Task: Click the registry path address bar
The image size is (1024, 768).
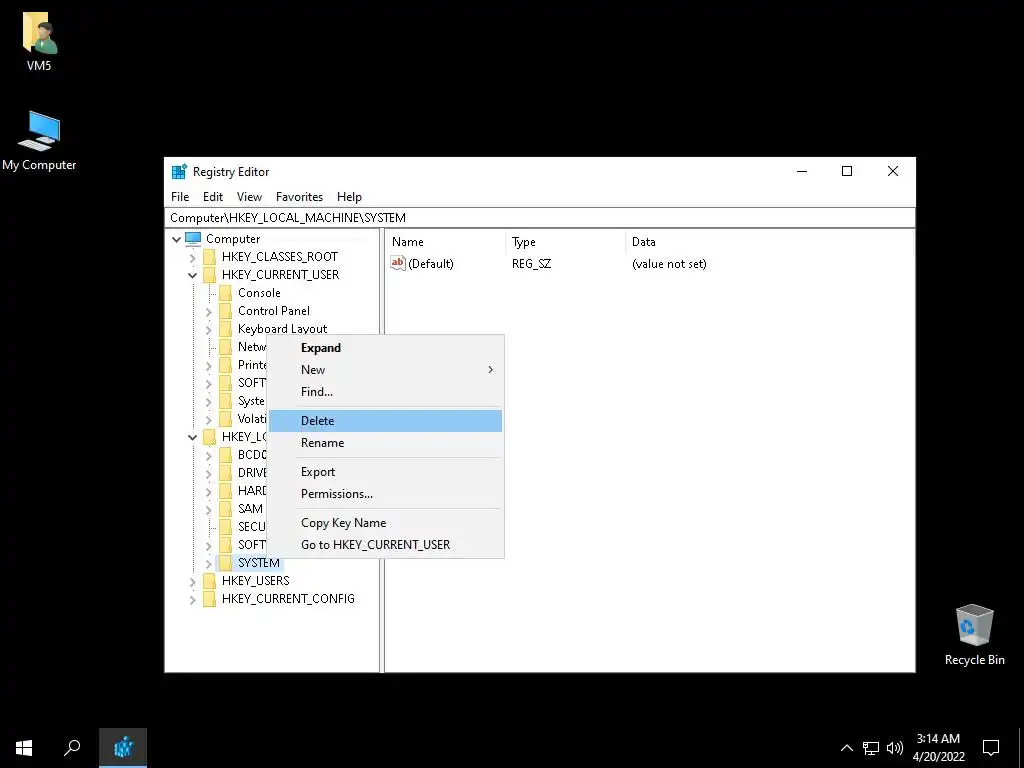Action: click(539, 217)
